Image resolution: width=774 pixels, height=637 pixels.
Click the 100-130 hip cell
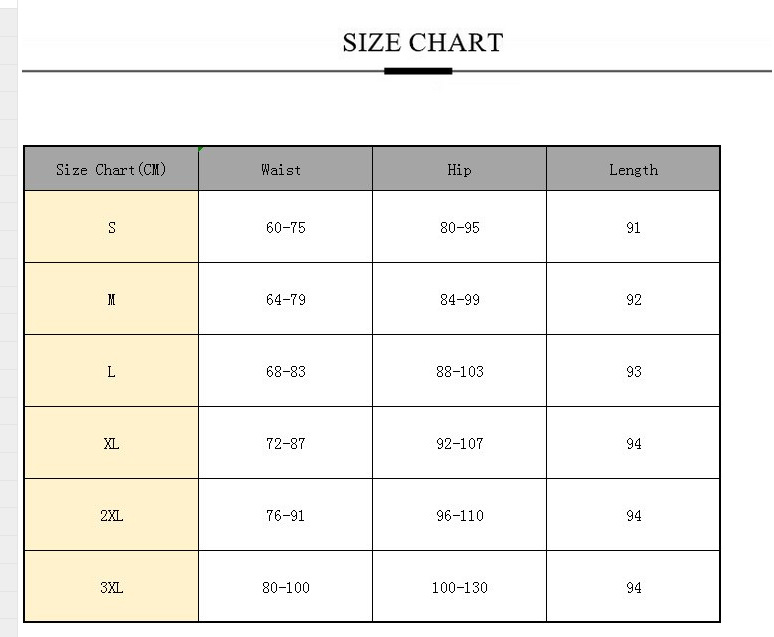[x=459, y=587]
